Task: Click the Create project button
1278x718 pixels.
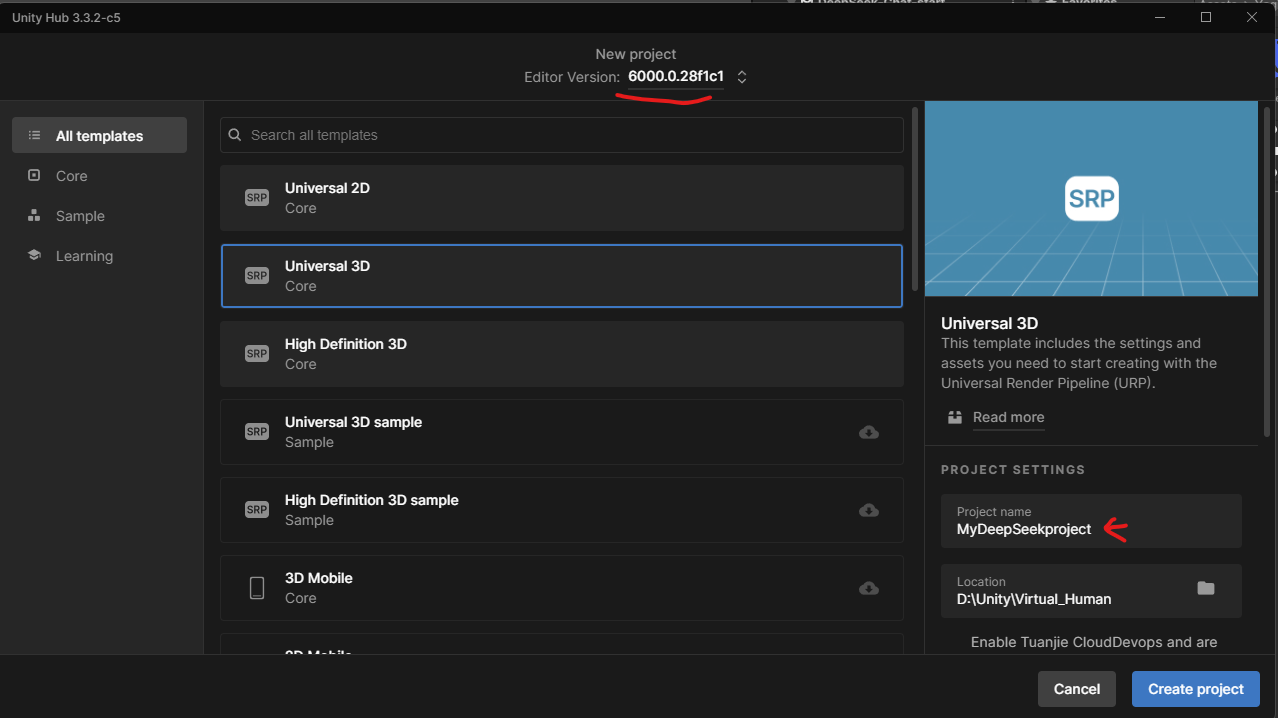Action: [1196, 689]
